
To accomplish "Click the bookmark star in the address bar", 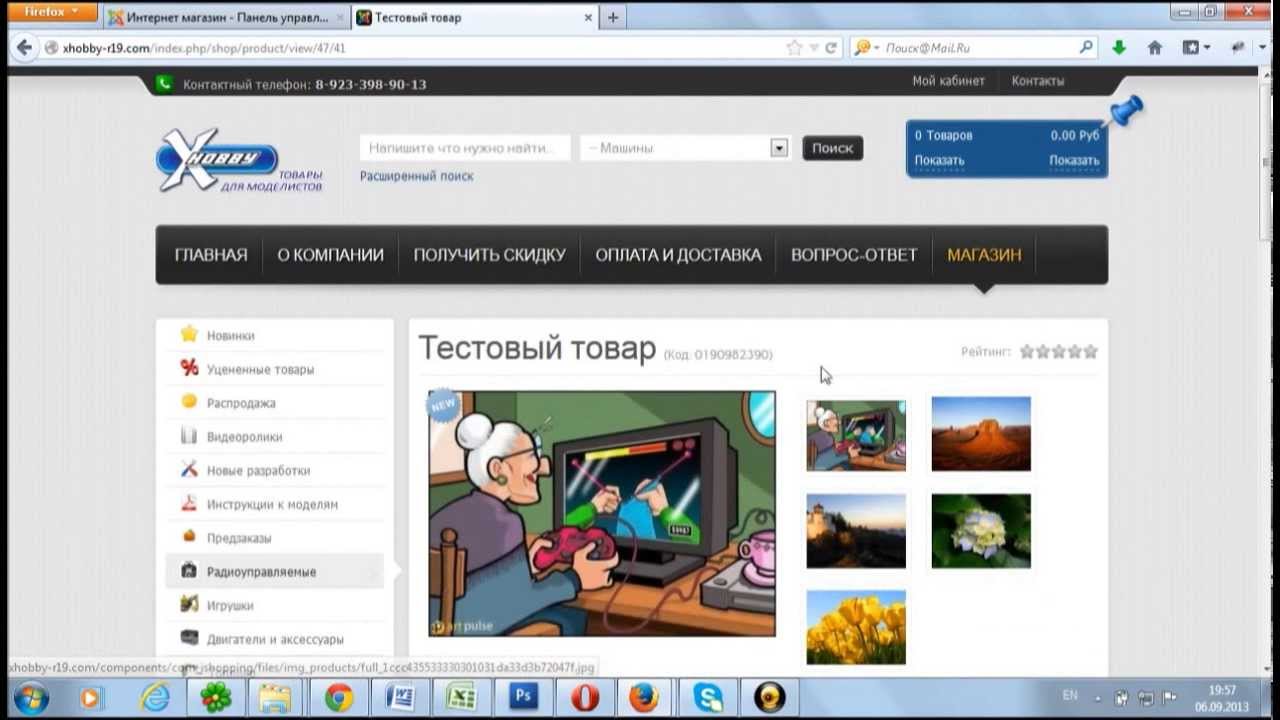I will click(x=794, y=47).
